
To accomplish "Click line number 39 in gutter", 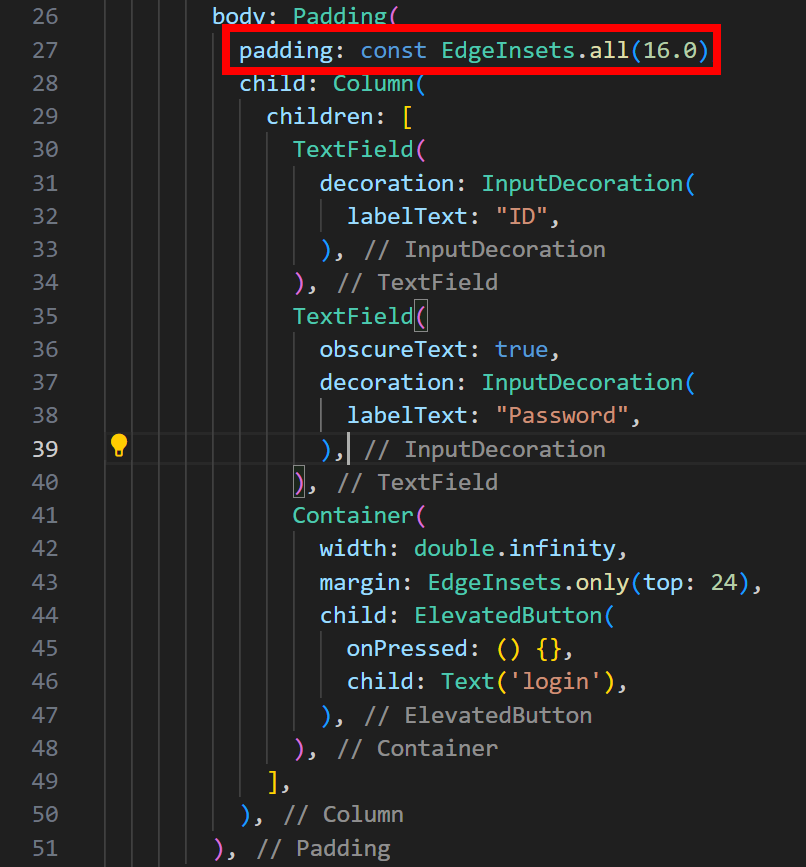I will (45, 450).
